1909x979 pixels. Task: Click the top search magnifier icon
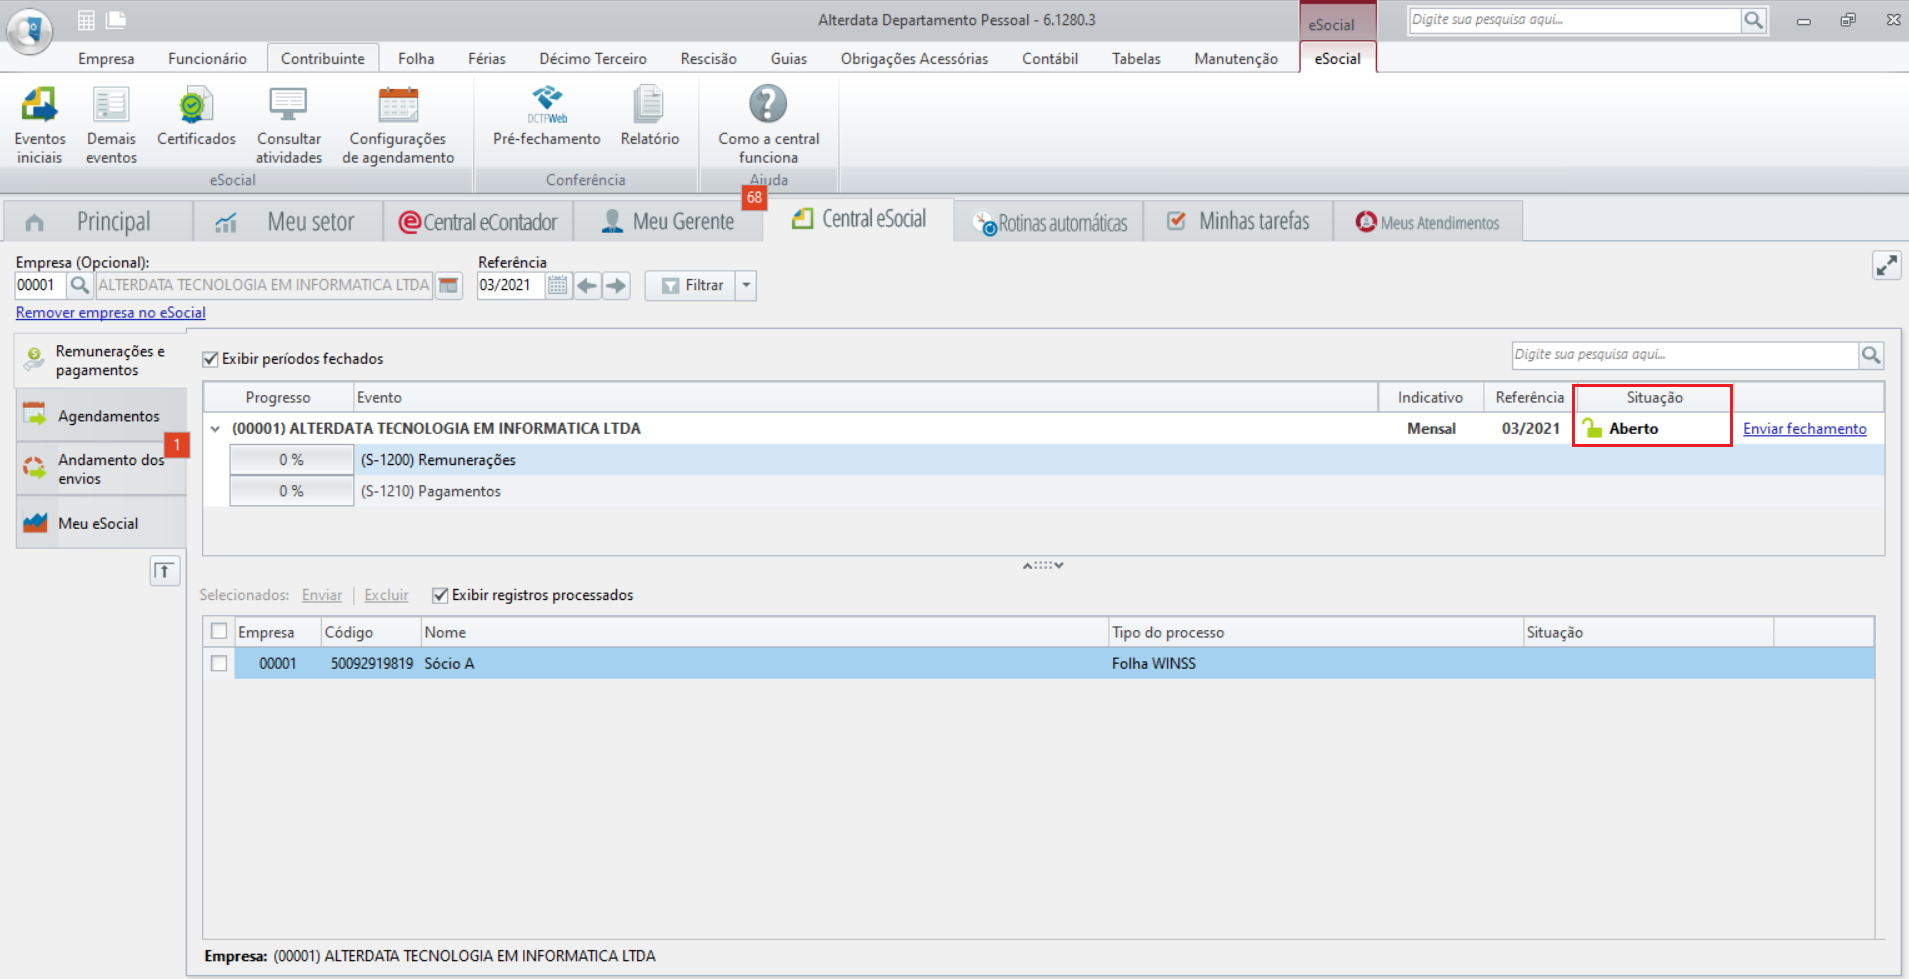(x=1753, y=20)
